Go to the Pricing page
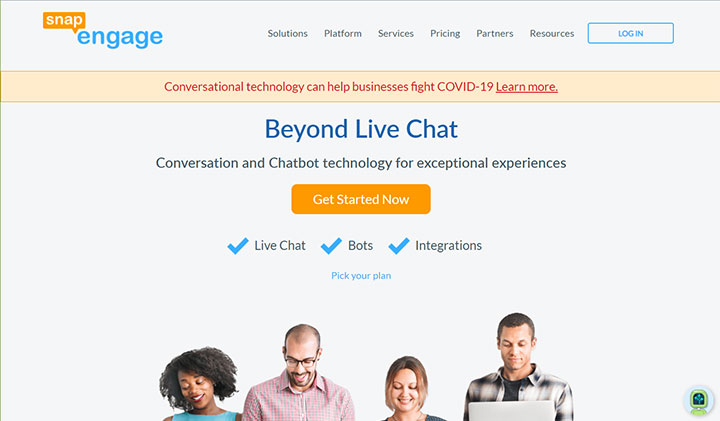720x421 pixels. pyautogui.click(x=445, y=34)
